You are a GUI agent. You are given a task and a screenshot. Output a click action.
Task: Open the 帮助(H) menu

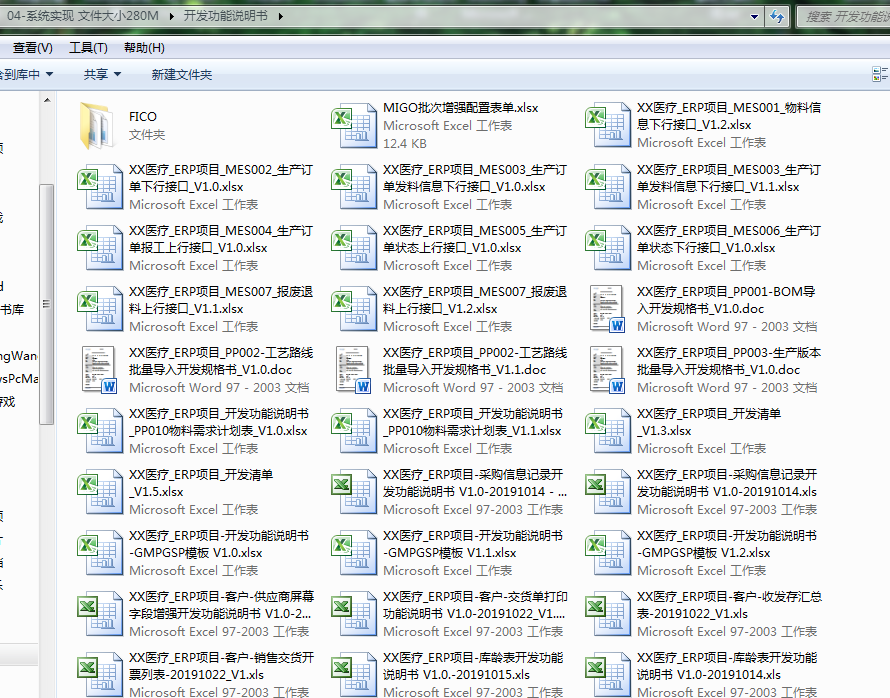coord(144,48)
